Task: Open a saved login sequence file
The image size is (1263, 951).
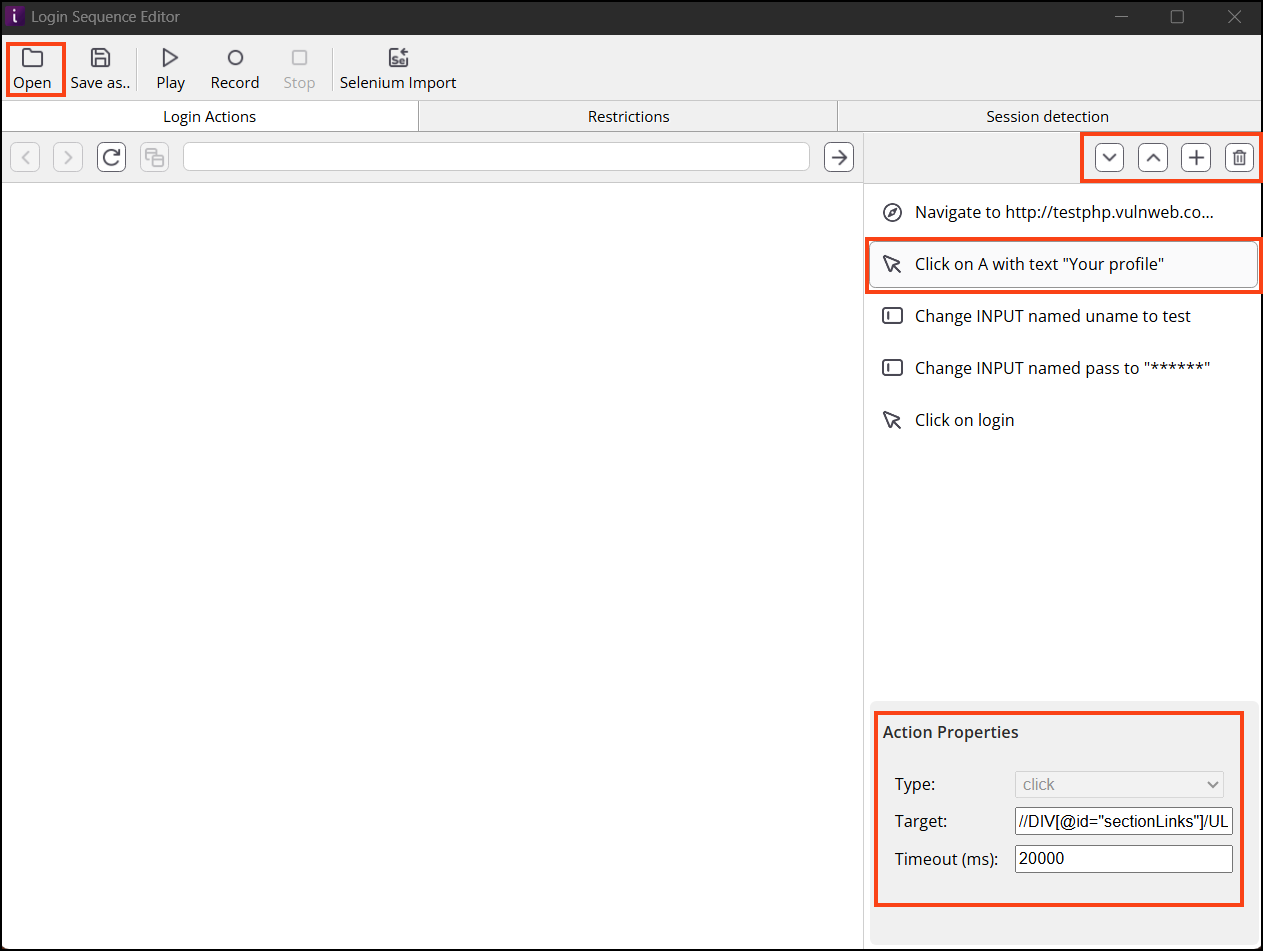Action: [33, 68]
